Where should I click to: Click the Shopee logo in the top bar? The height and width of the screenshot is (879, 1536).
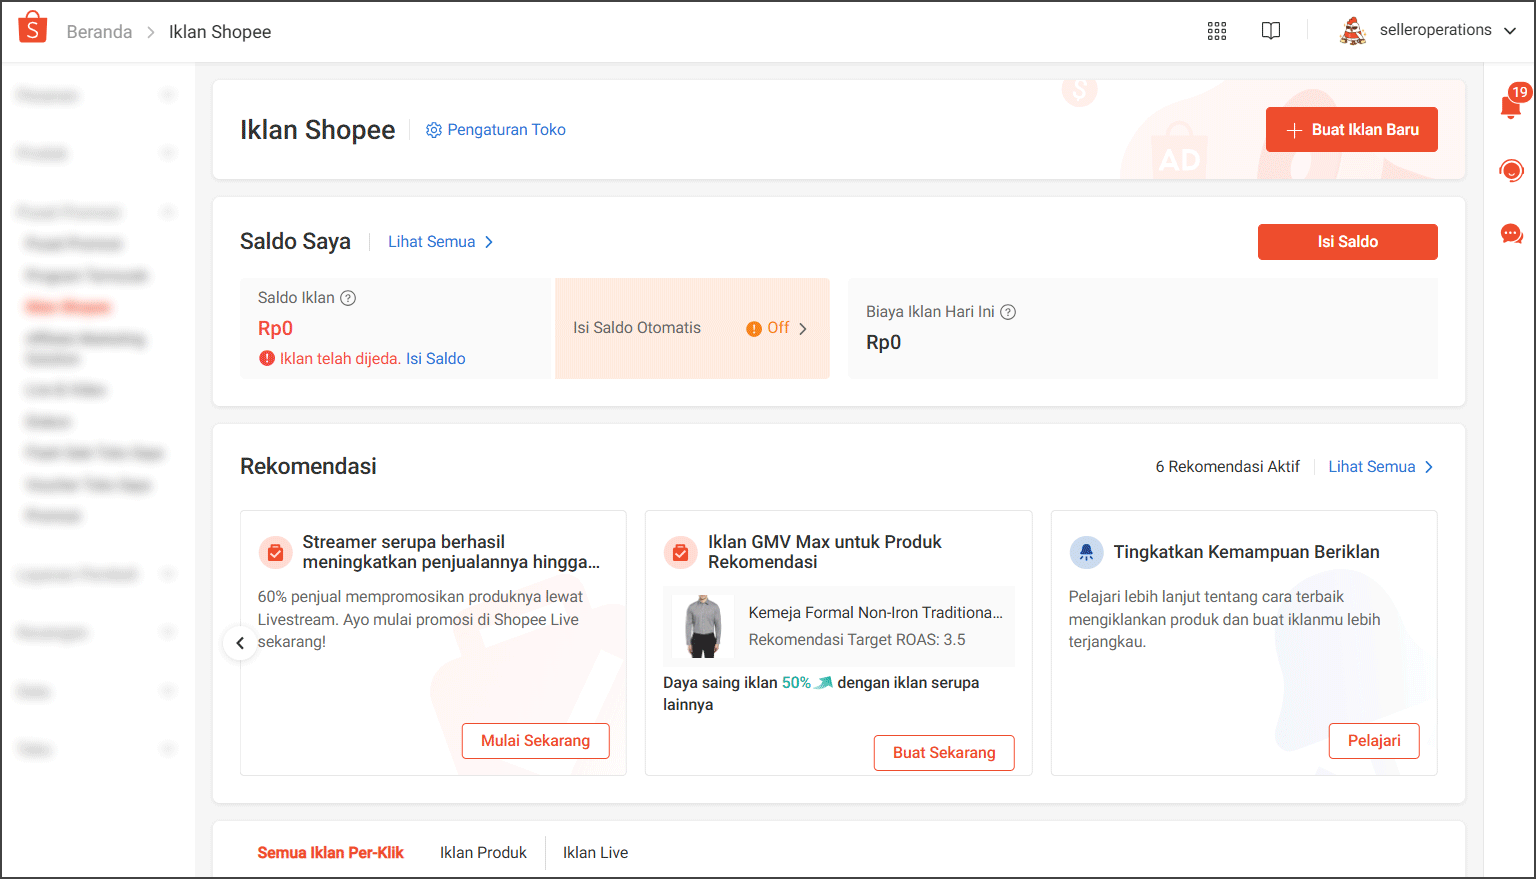point(32,27)
